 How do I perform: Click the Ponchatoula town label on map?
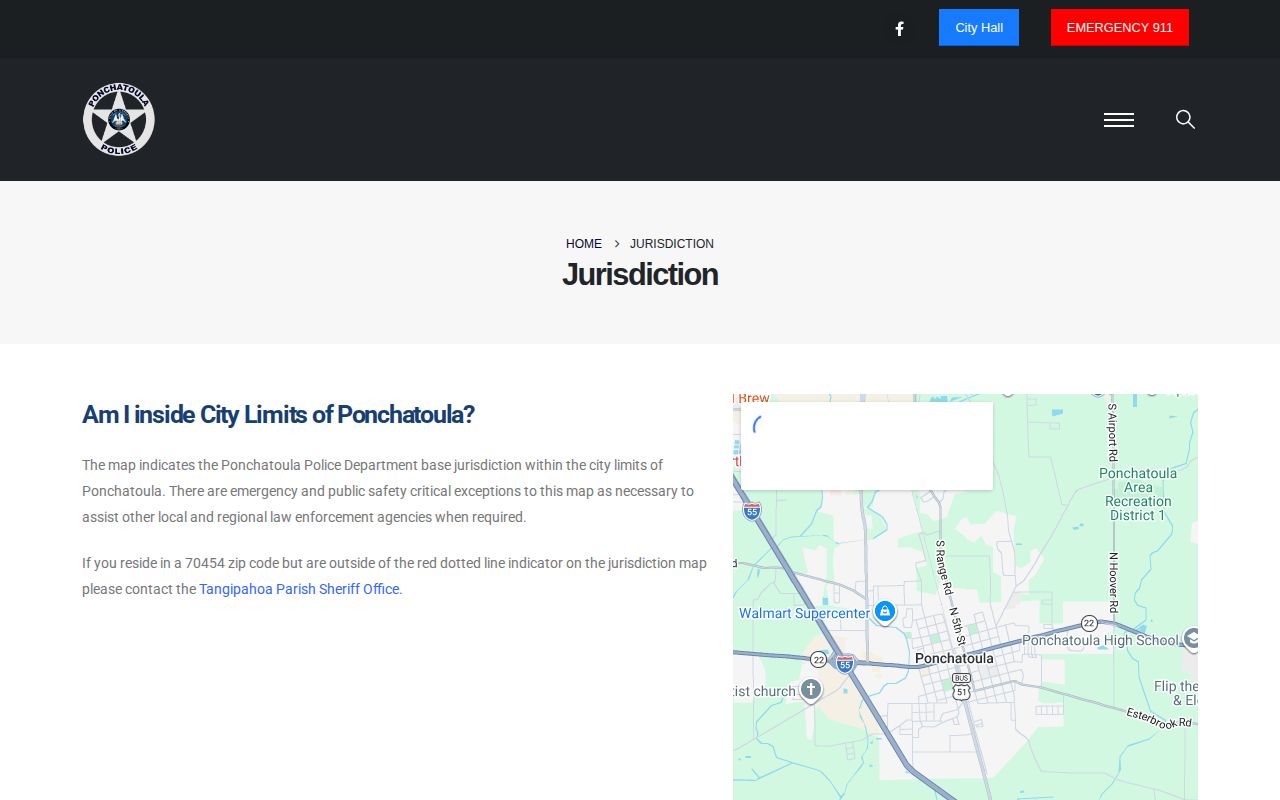point(954,658)
